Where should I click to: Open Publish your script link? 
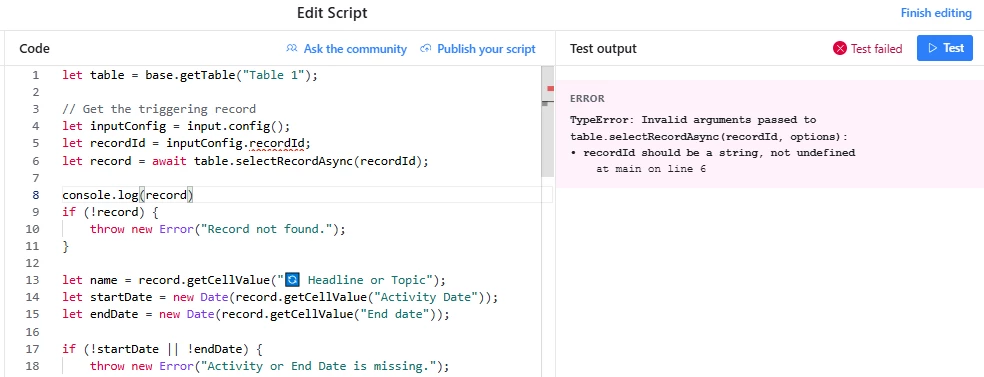tap(486, 48)
